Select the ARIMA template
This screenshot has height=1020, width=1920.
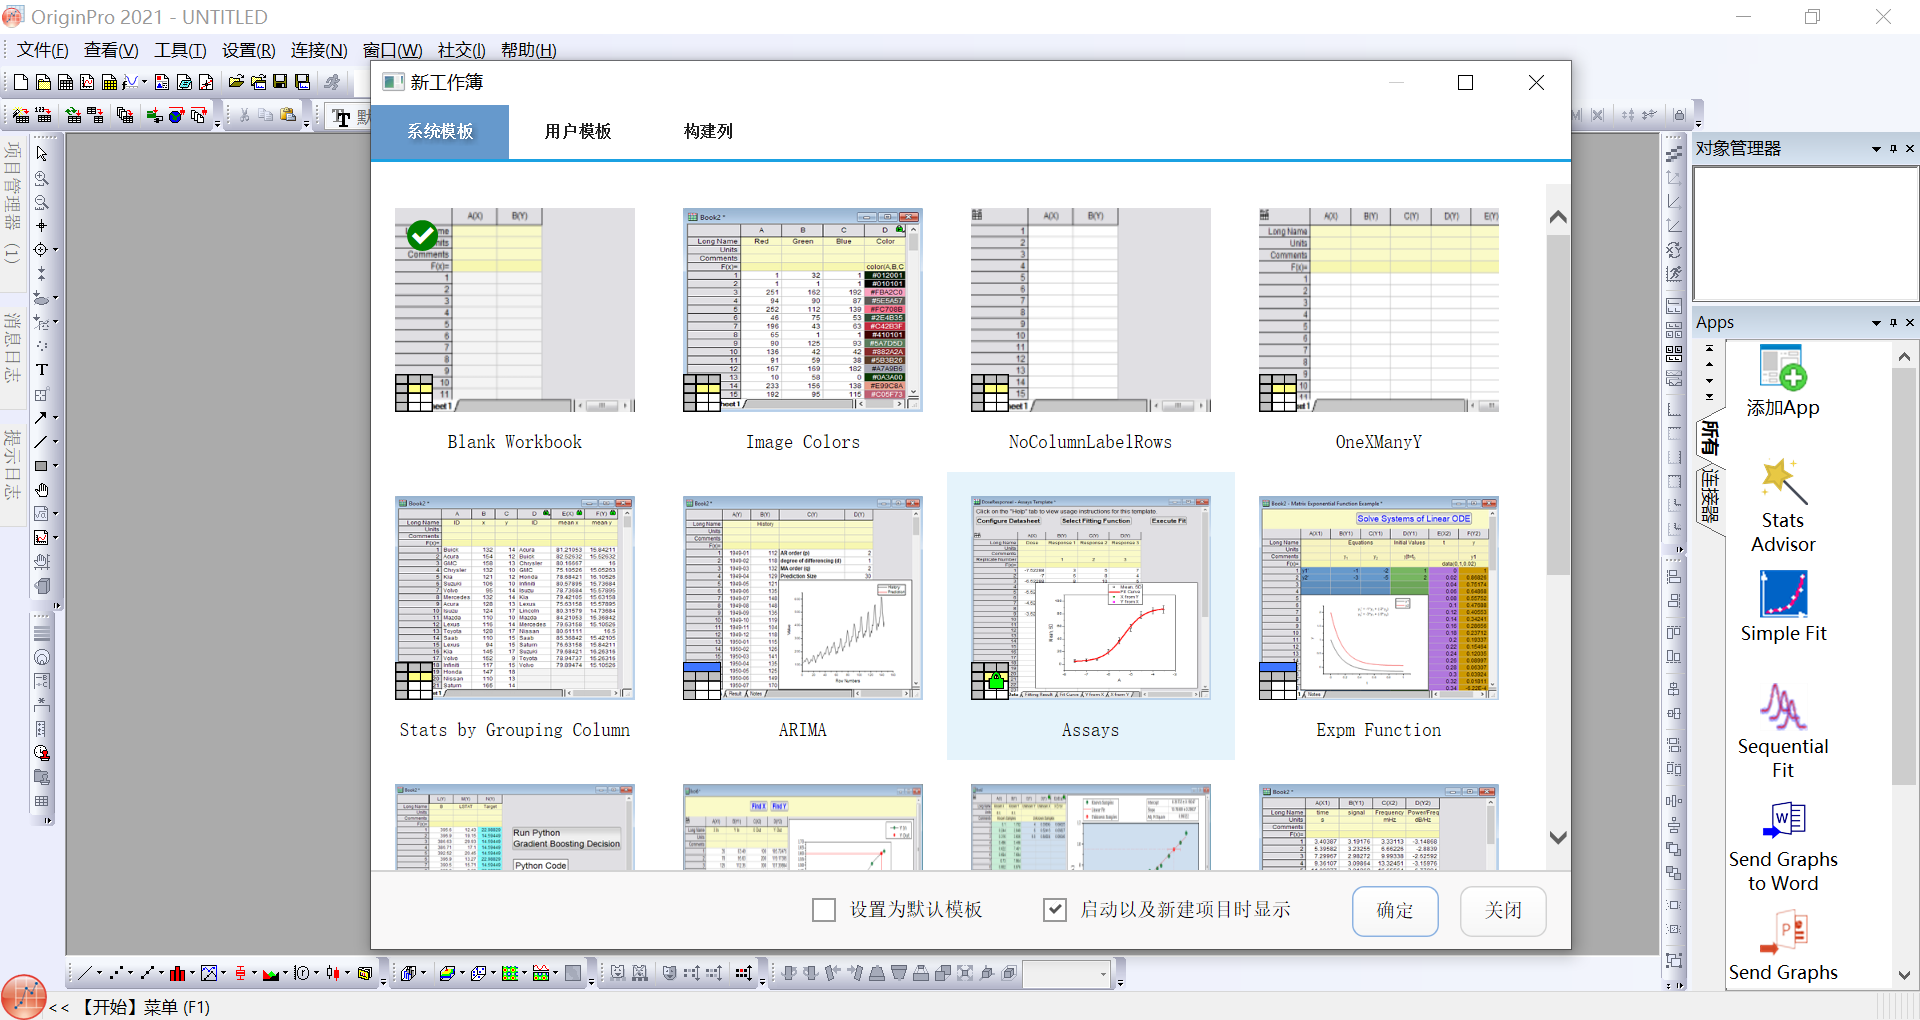click(x=803, y=617)
